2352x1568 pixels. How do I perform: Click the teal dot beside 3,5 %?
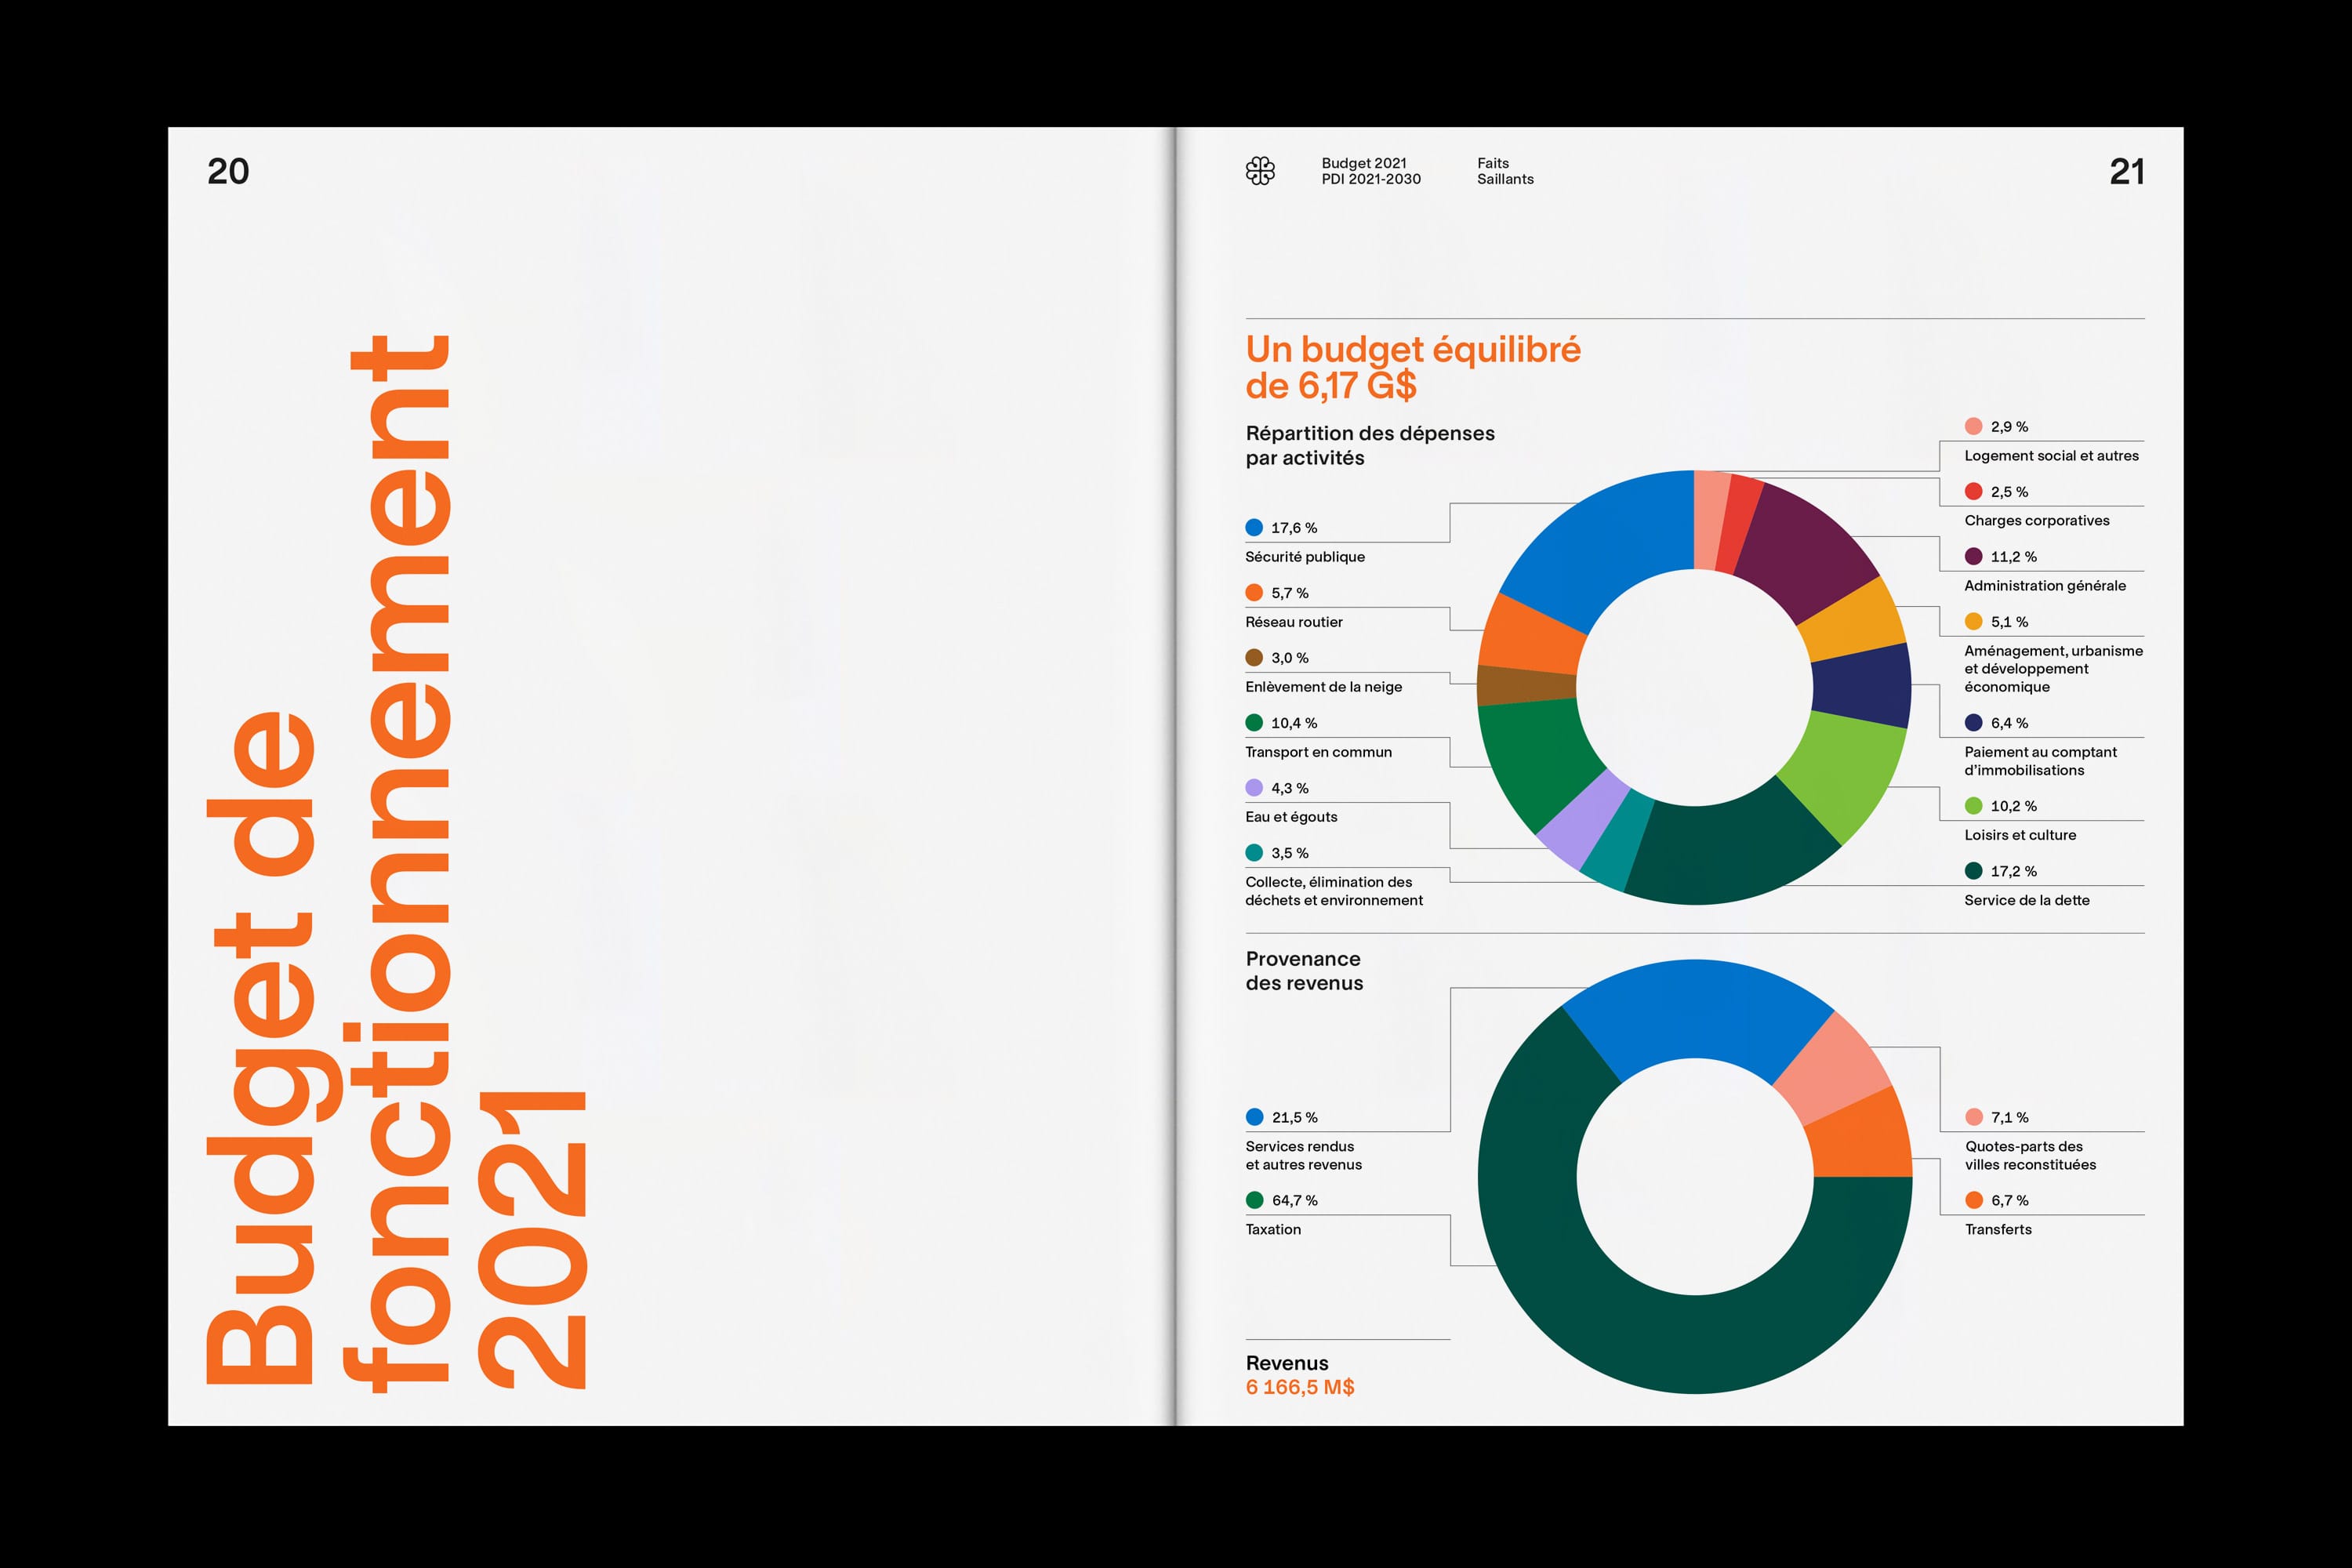point(1254,852)
